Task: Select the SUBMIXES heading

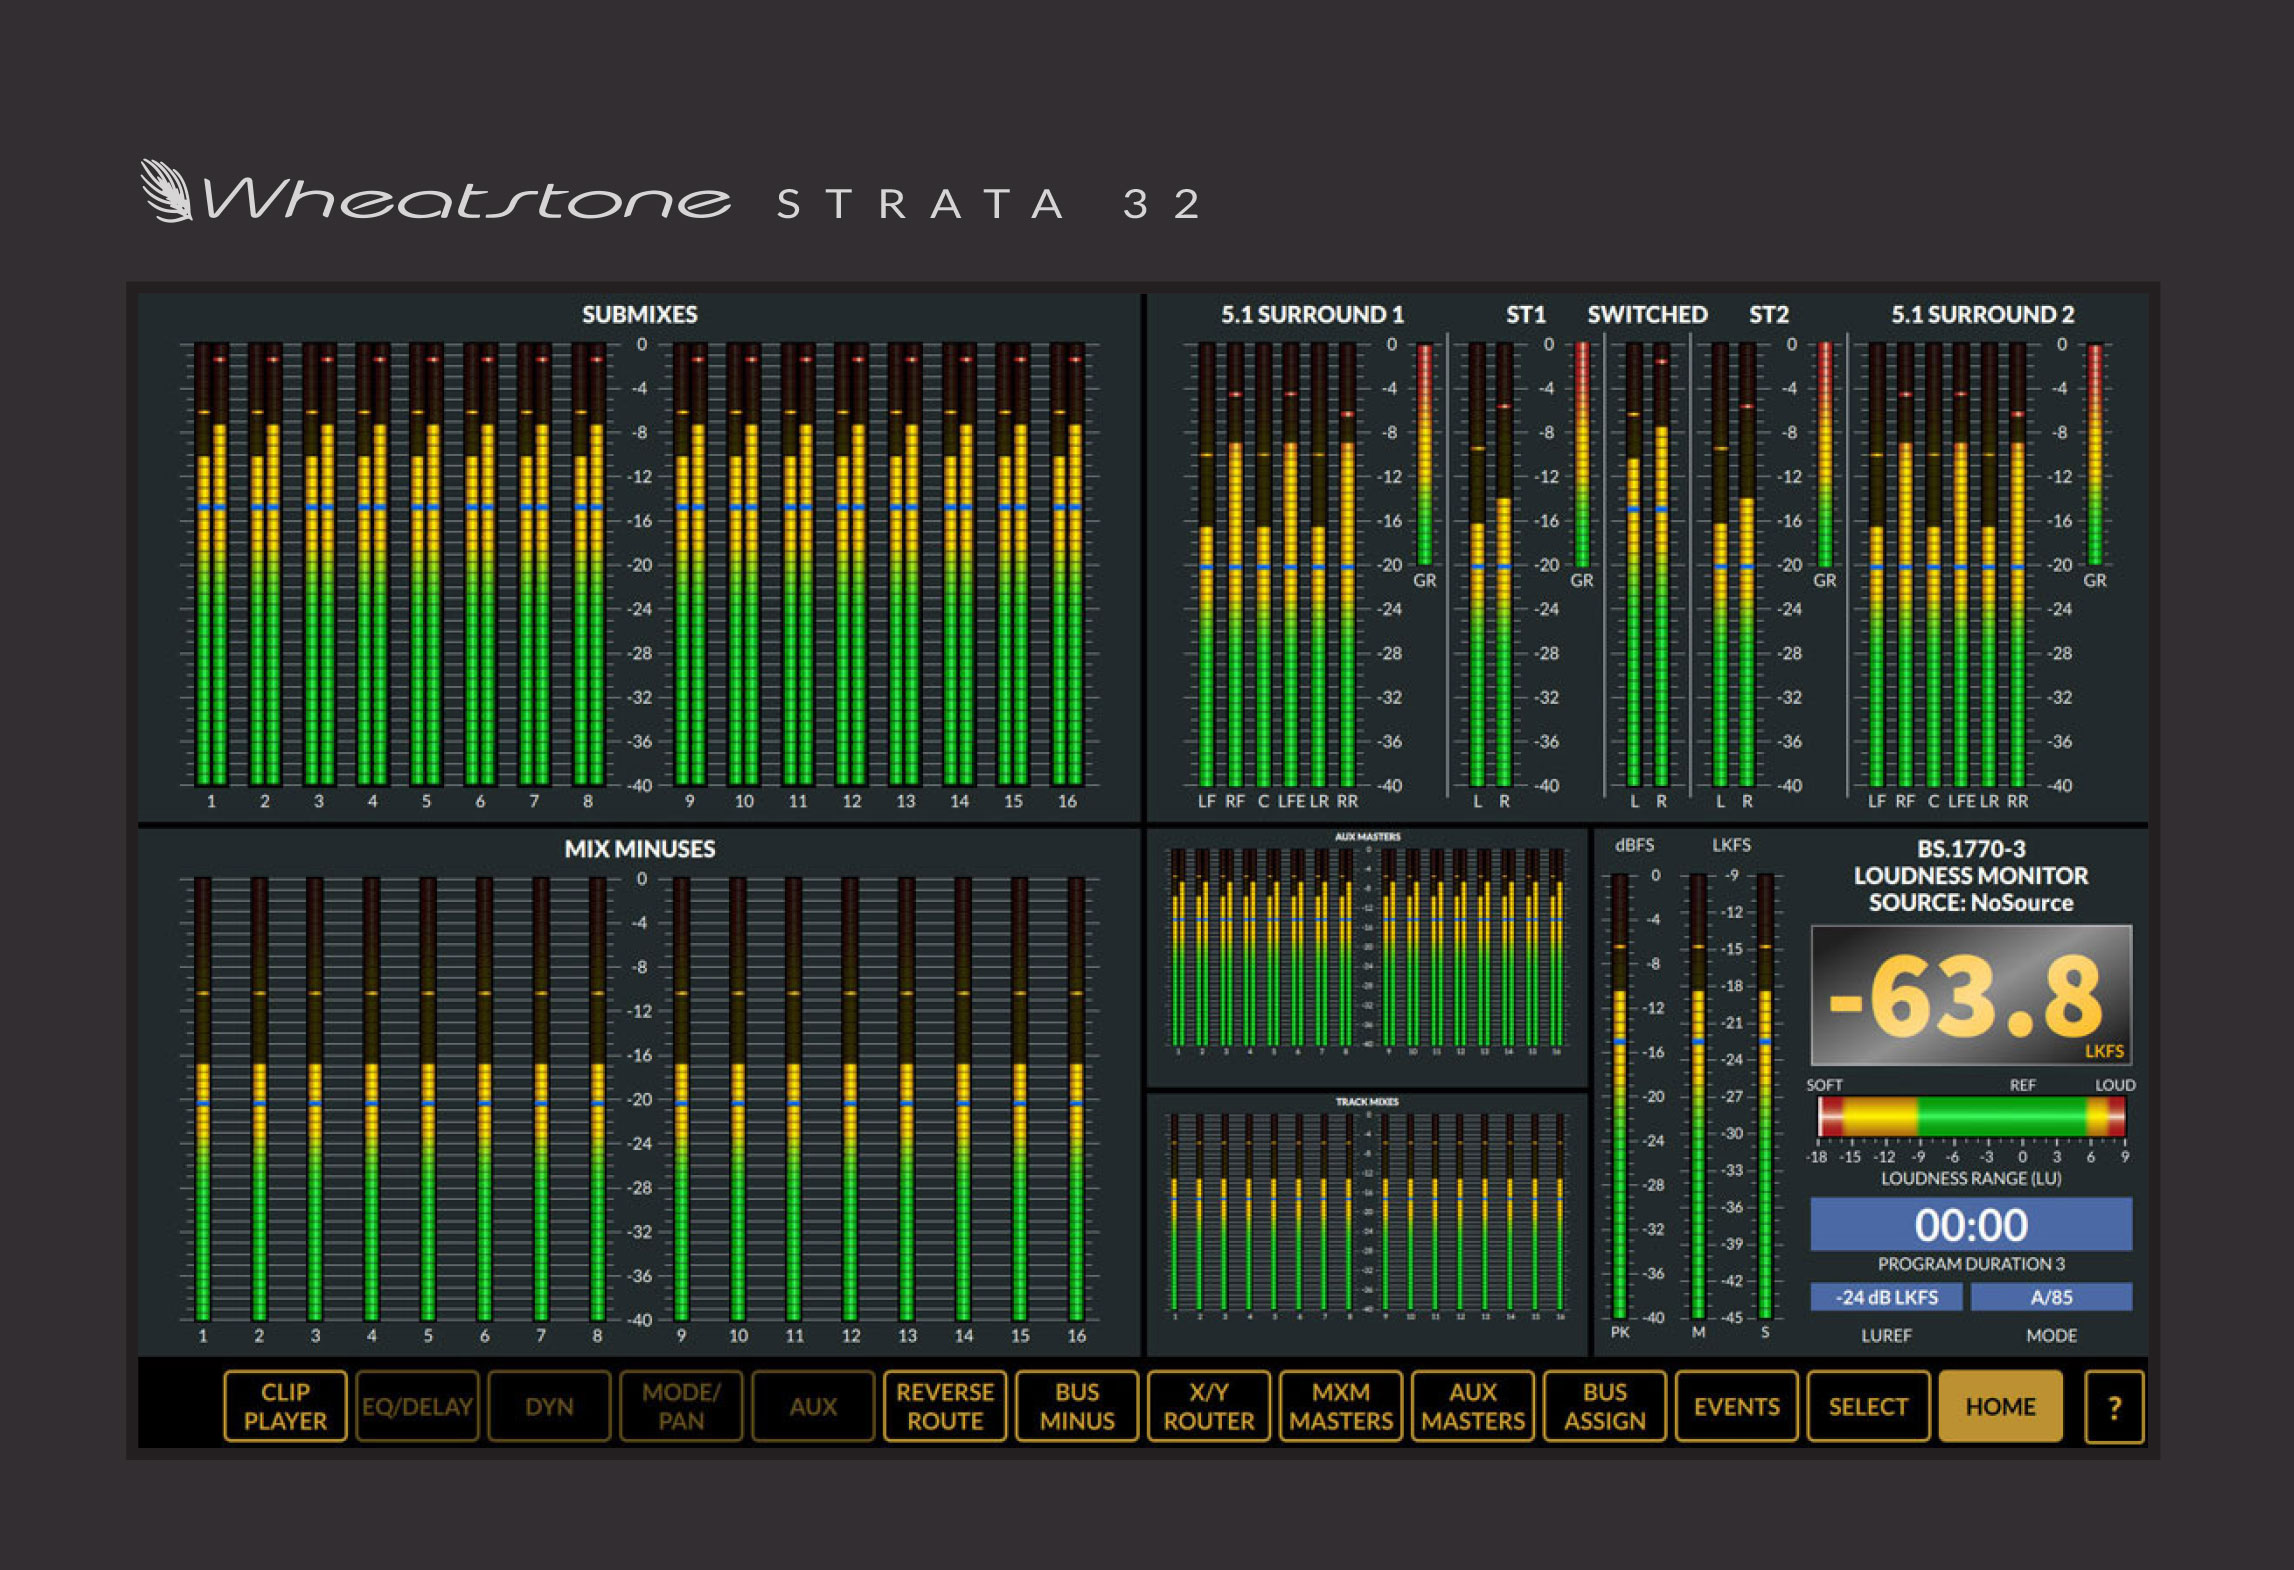Action: tap(640, 314)
